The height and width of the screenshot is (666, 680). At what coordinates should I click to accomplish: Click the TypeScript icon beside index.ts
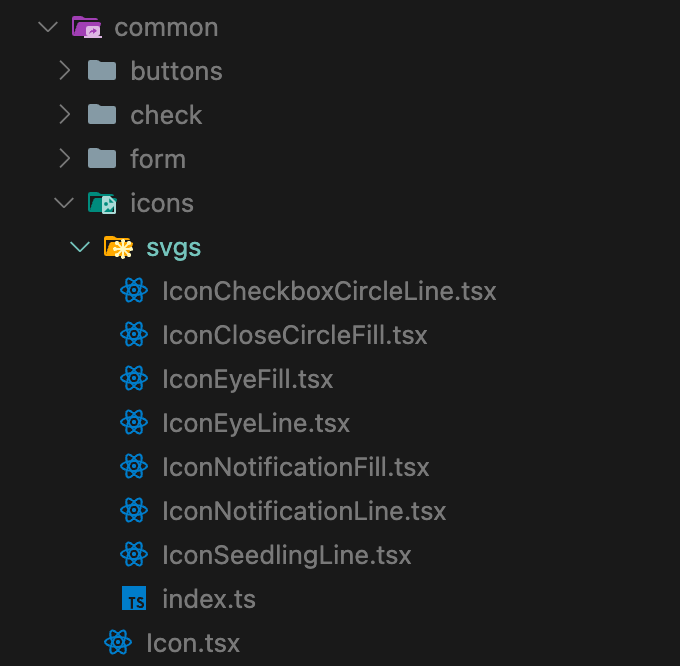pos(134,599)
